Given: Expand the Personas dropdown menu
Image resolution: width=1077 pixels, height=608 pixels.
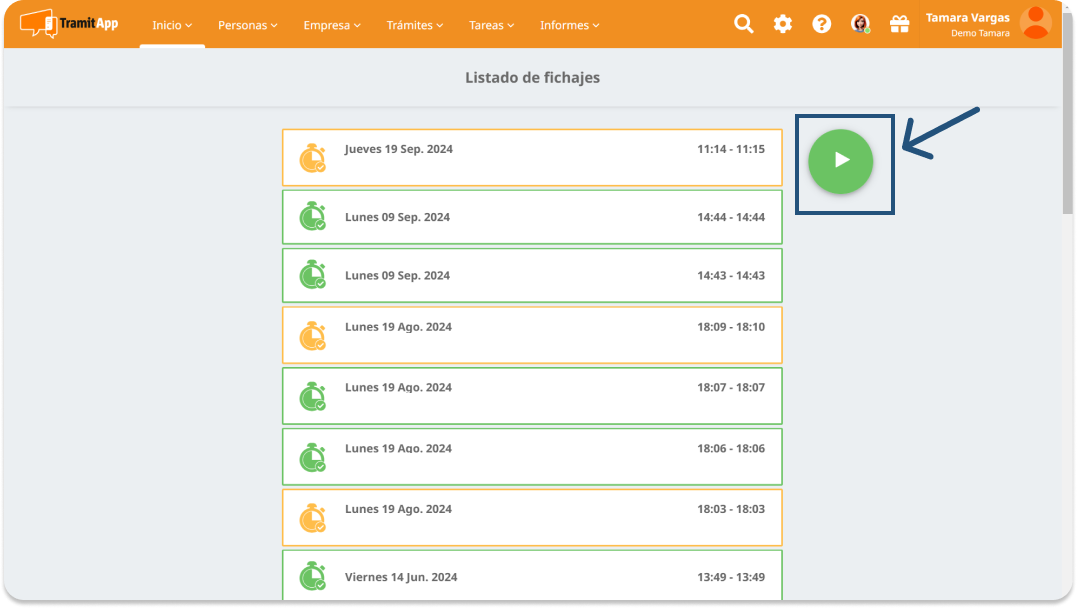Looking at the screenshot, I should [248, 25].
